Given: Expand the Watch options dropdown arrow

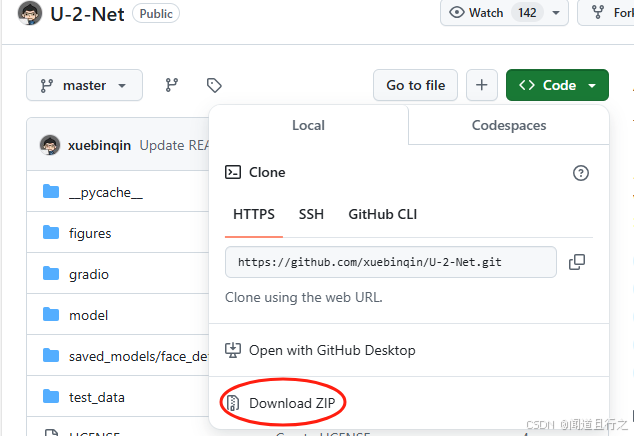Looking at the screenshot, I should pyautogui.click(x=556, y=13).
